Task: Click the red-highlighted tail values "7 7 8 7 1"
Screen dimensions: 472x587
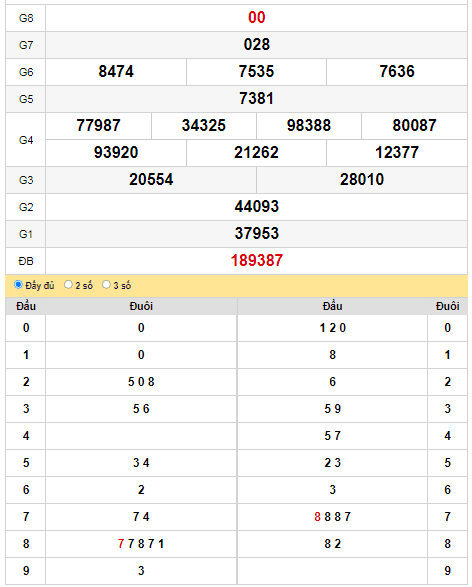Action: pos(141,544)
